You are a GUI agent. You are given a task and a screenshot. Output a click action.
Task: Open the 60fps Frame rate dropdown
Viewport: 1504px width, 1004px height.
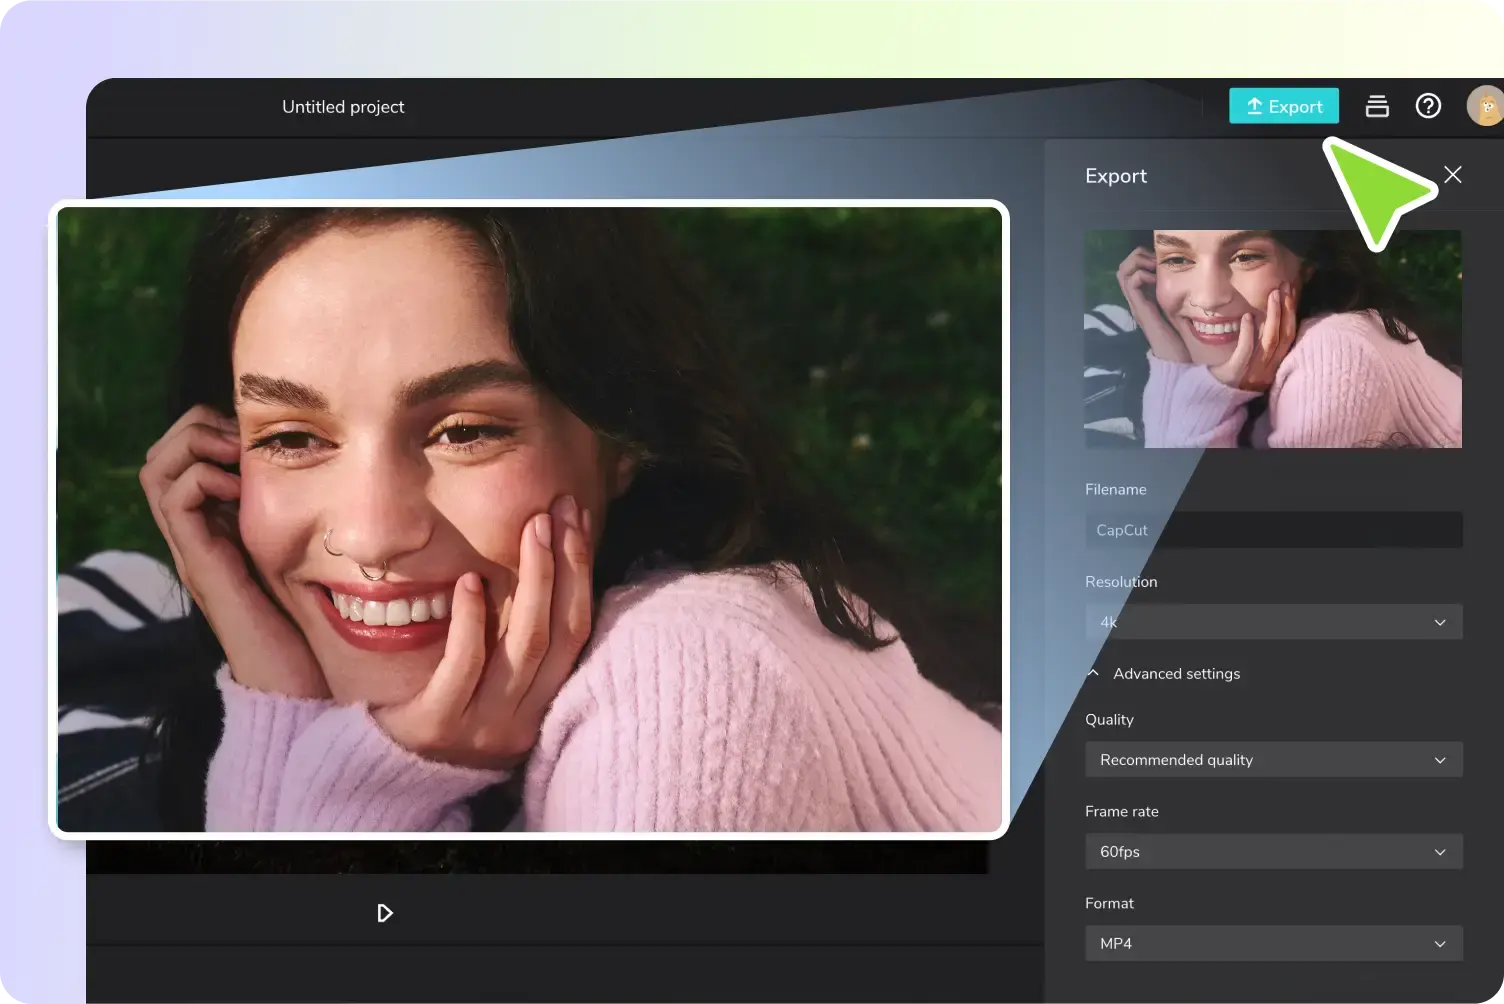click(x=1274, y=852)
